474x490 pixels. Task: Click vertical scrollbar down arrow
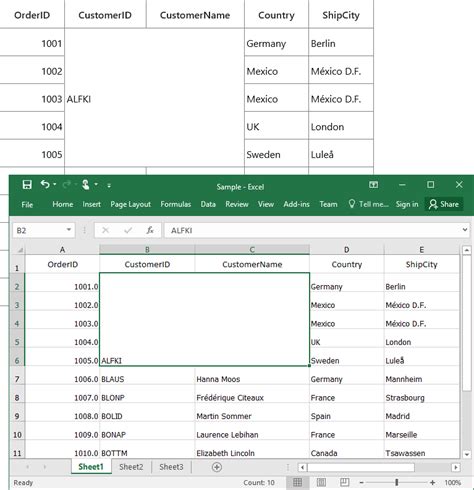click(467, 454)
